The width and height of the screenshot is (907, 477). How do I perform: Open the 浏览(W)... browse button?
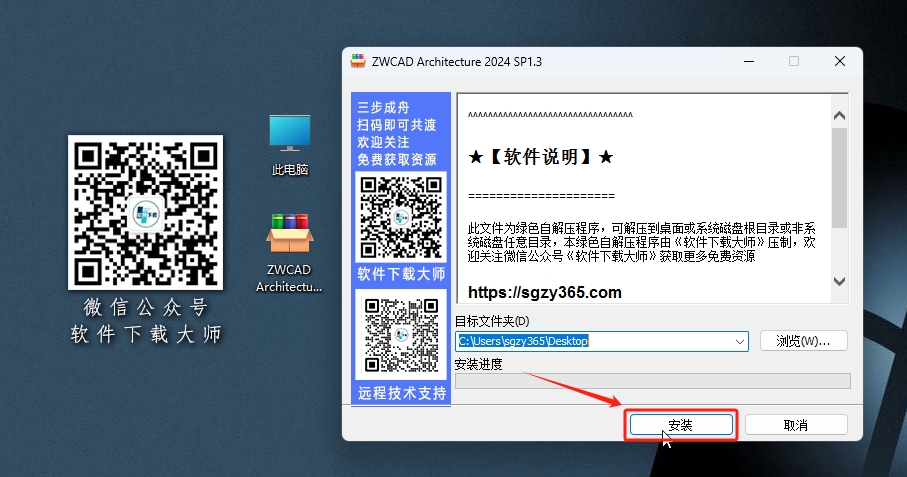click(x=803, y=341)
